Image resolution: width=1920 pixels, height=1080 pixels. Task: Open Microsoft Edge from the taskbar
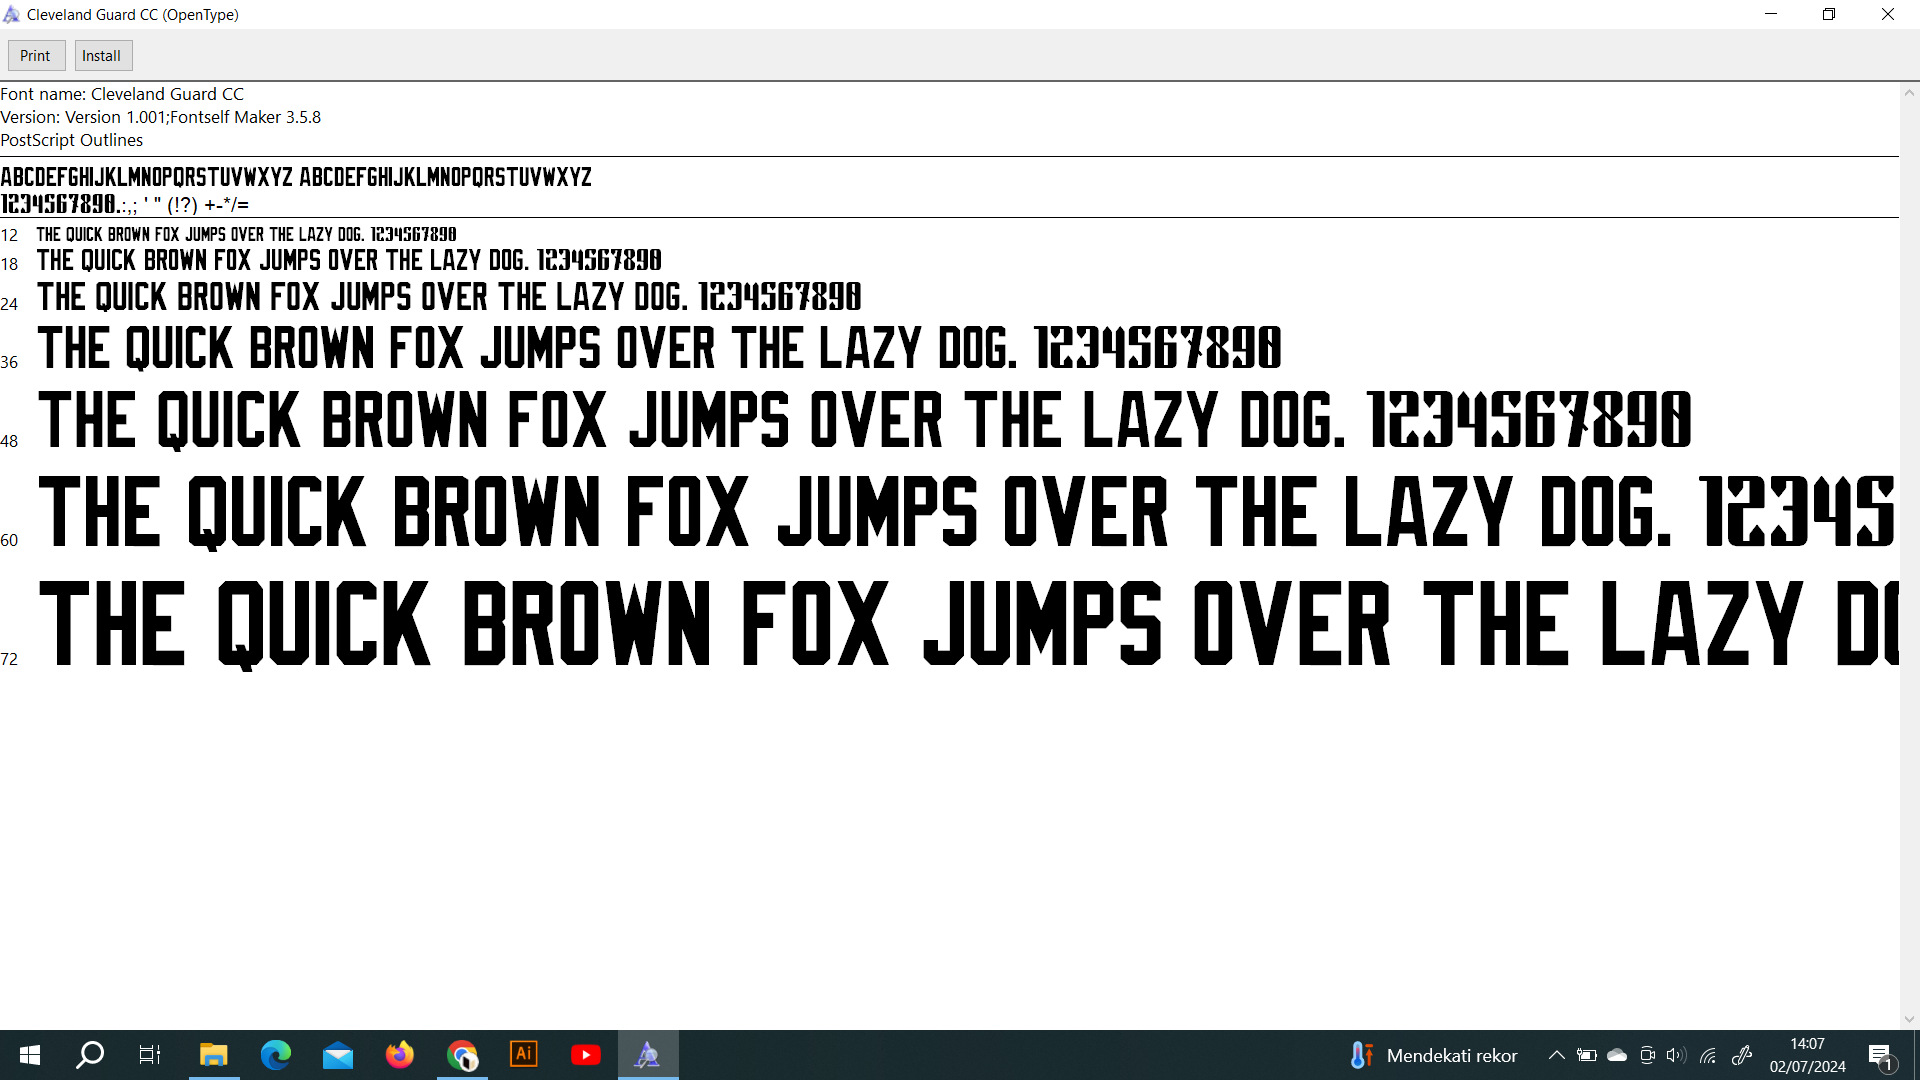pyautogui.click(x=276, y=1055)
